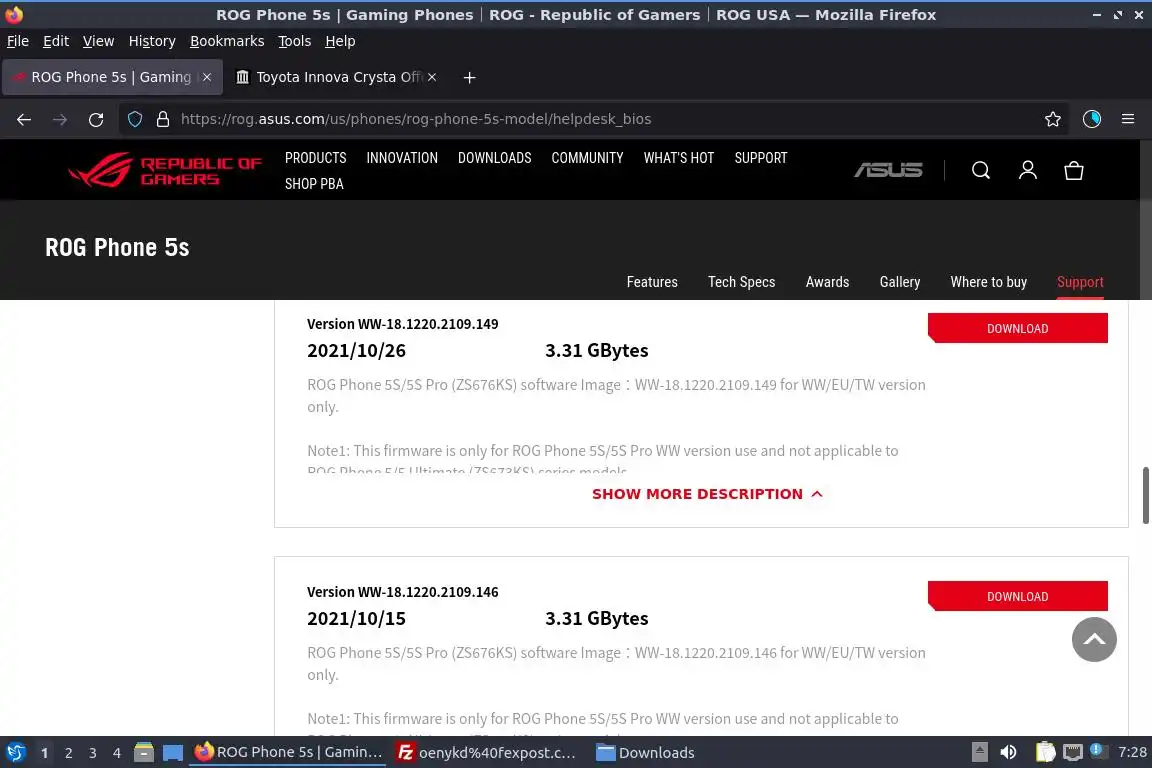Open the SUPPORT navigation menu
1152x768 pixels.
760,158
